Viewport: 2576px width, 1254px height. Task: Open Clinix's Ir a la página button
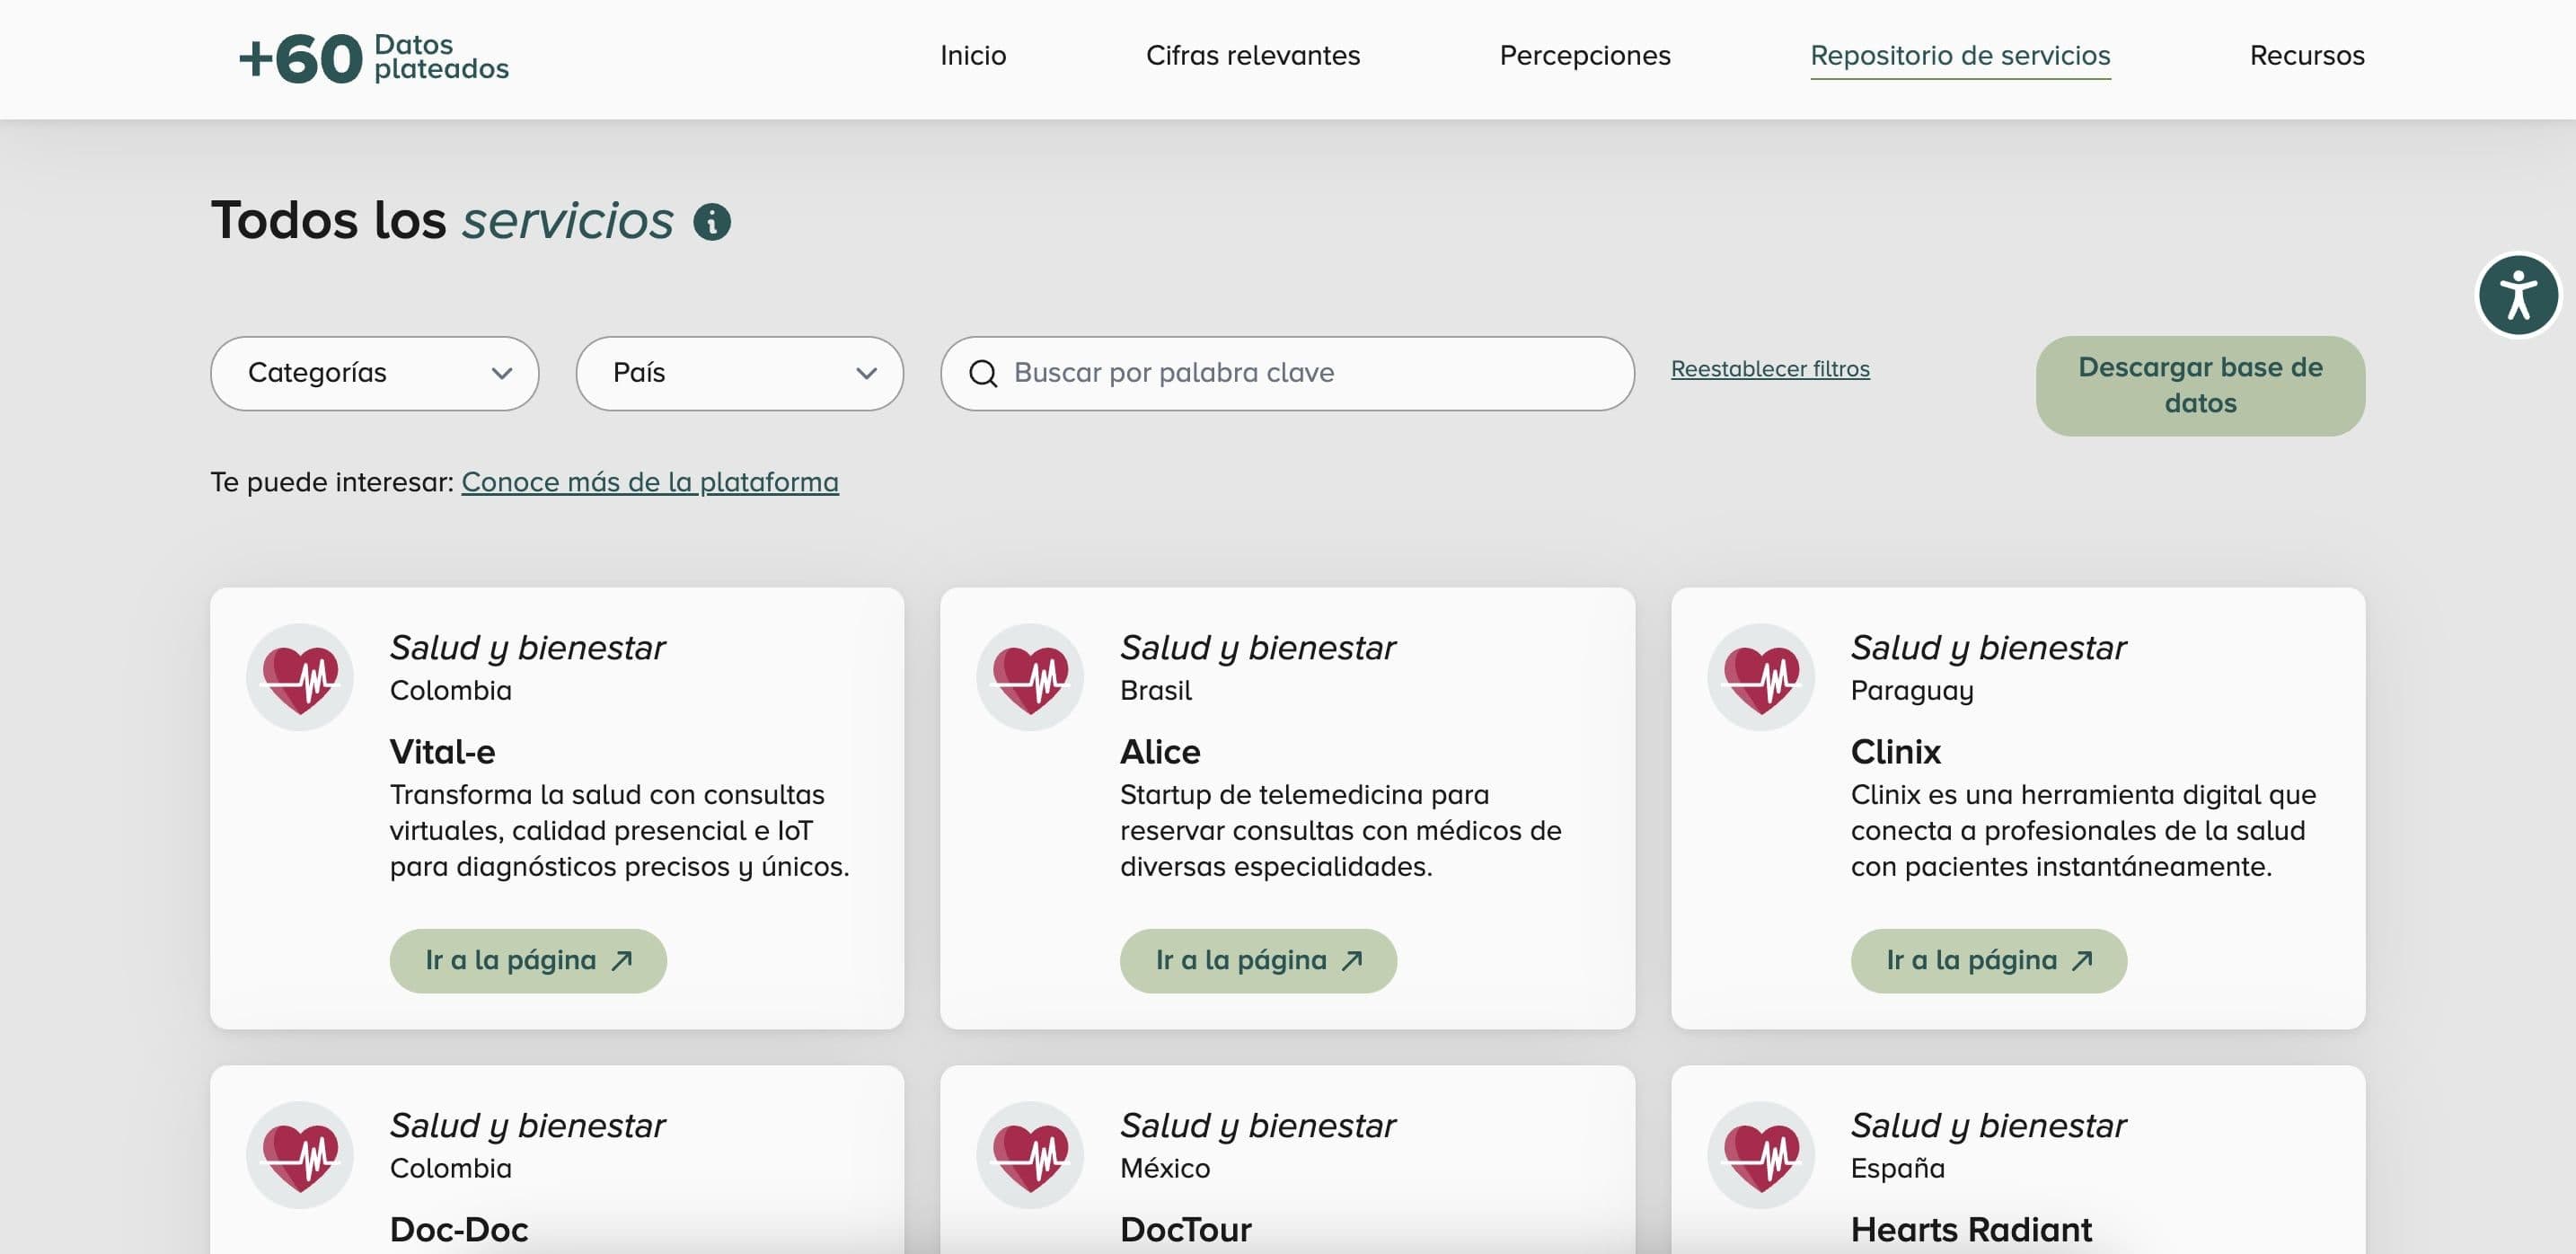[1989, 960]
